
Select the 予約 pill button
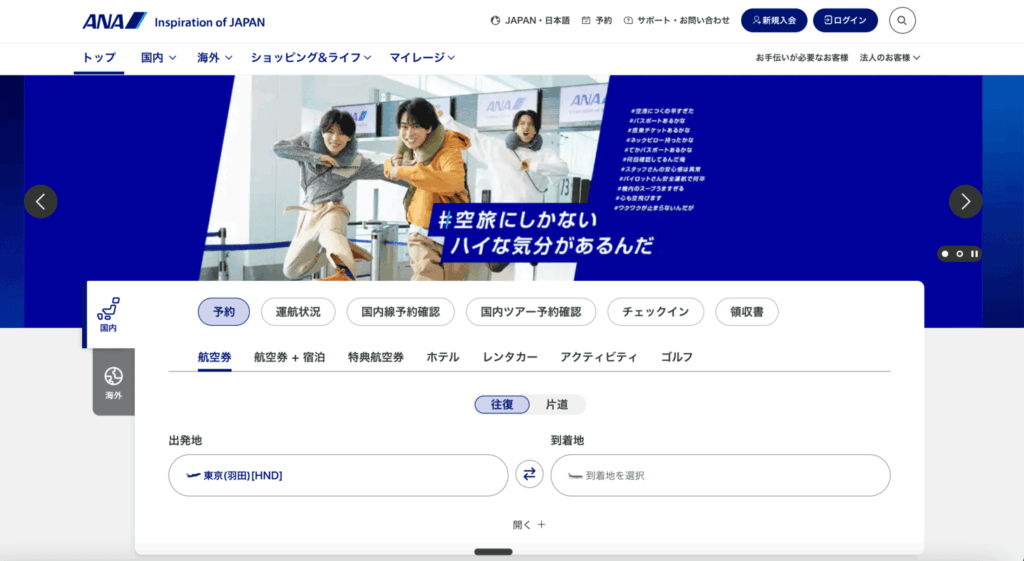[x=224, y=312]
